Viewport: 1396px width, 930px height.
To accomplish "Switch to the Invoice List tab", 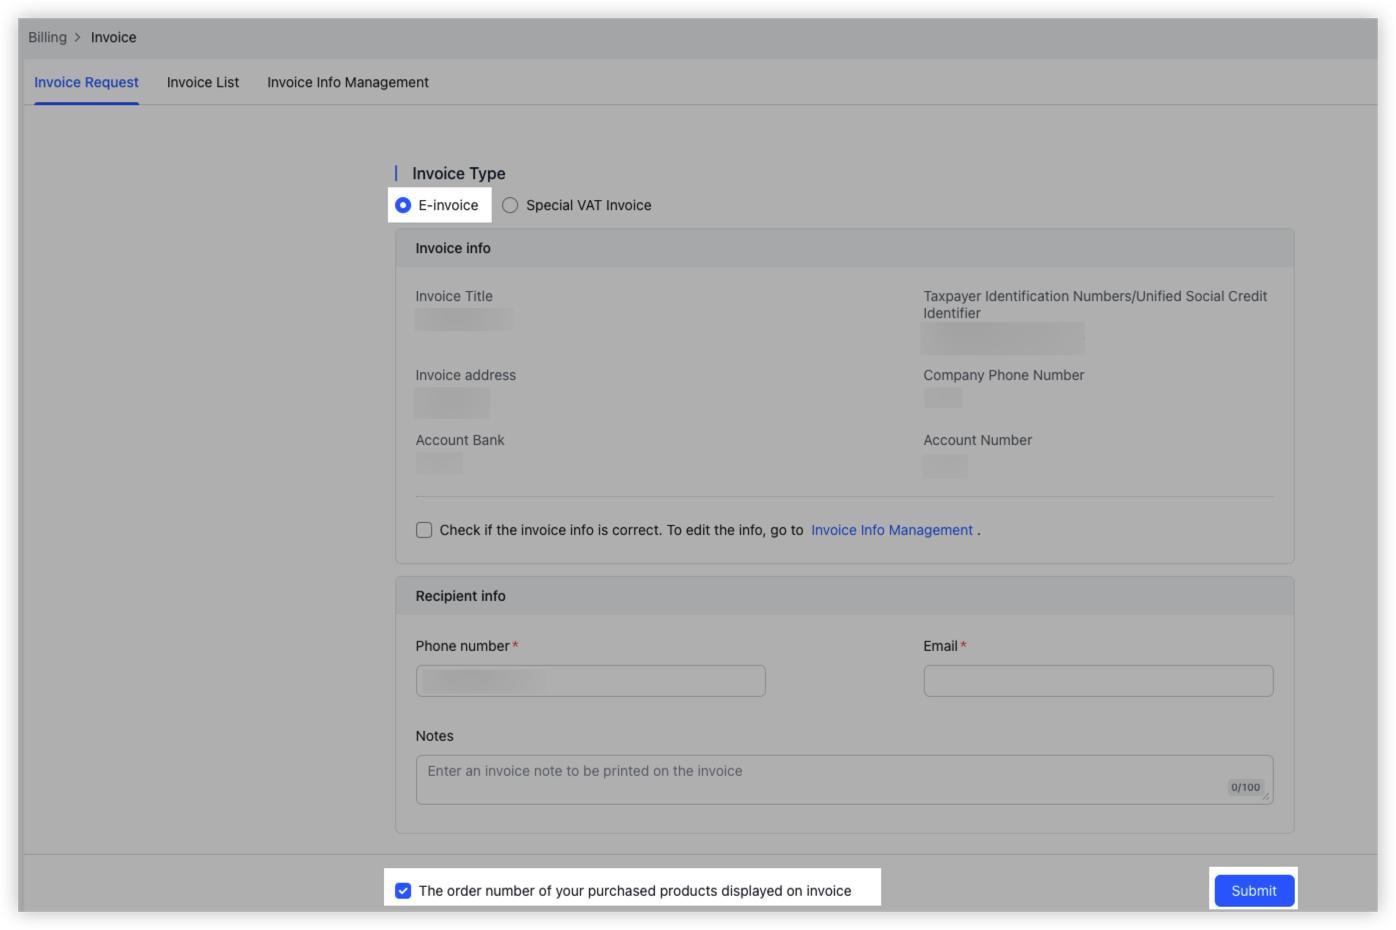I will pos(202,82).
